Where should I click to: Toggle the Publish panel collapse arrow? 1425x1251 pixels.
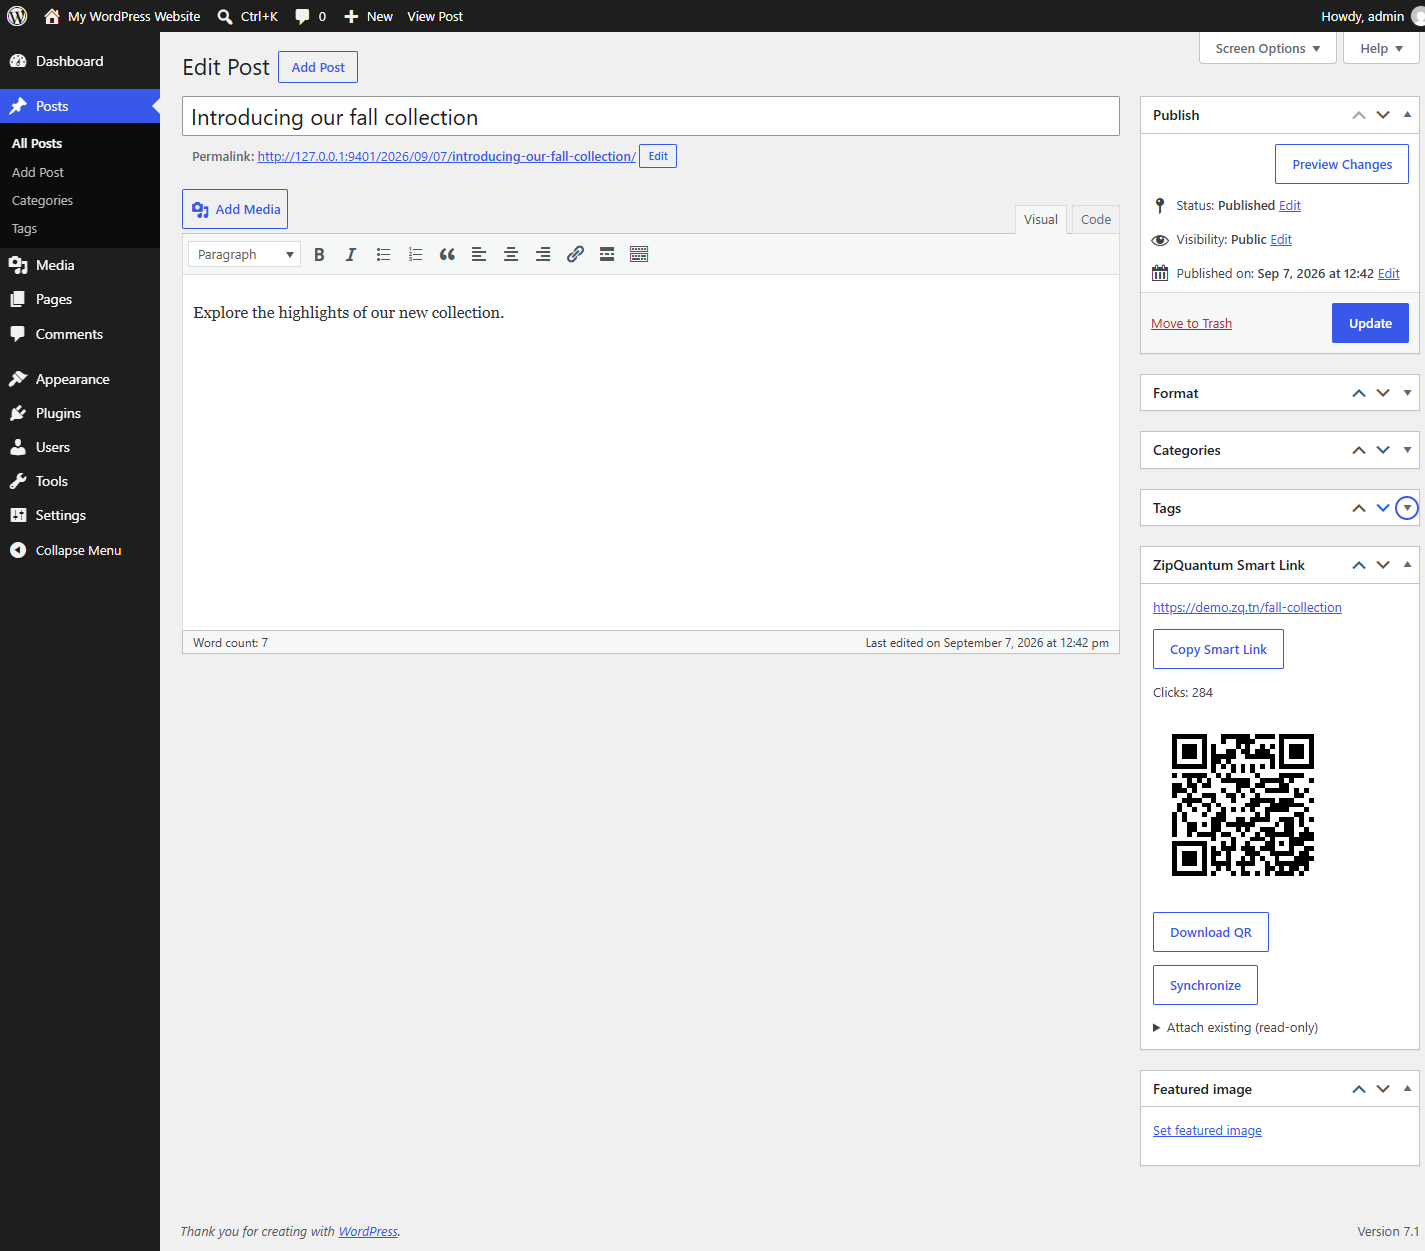1407,115
